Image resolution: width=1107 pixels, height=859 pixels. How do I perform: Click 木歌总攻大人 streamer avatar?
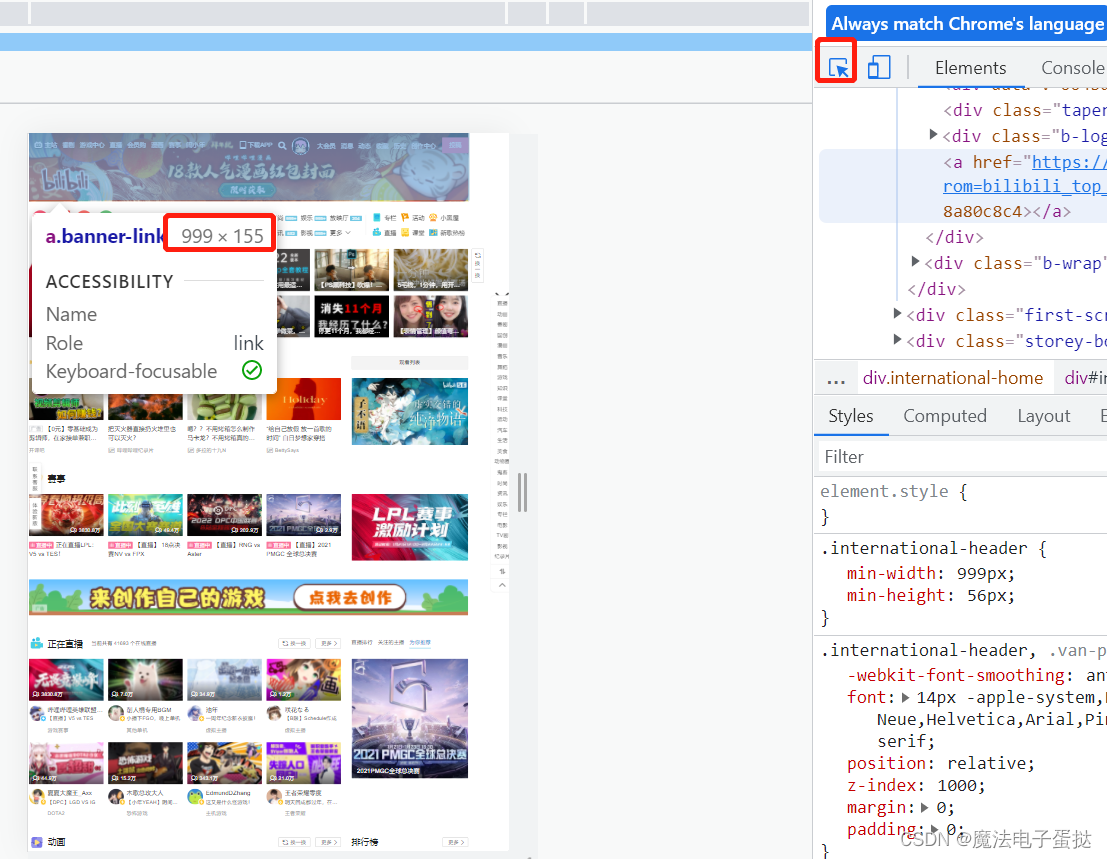click(116, 796)
